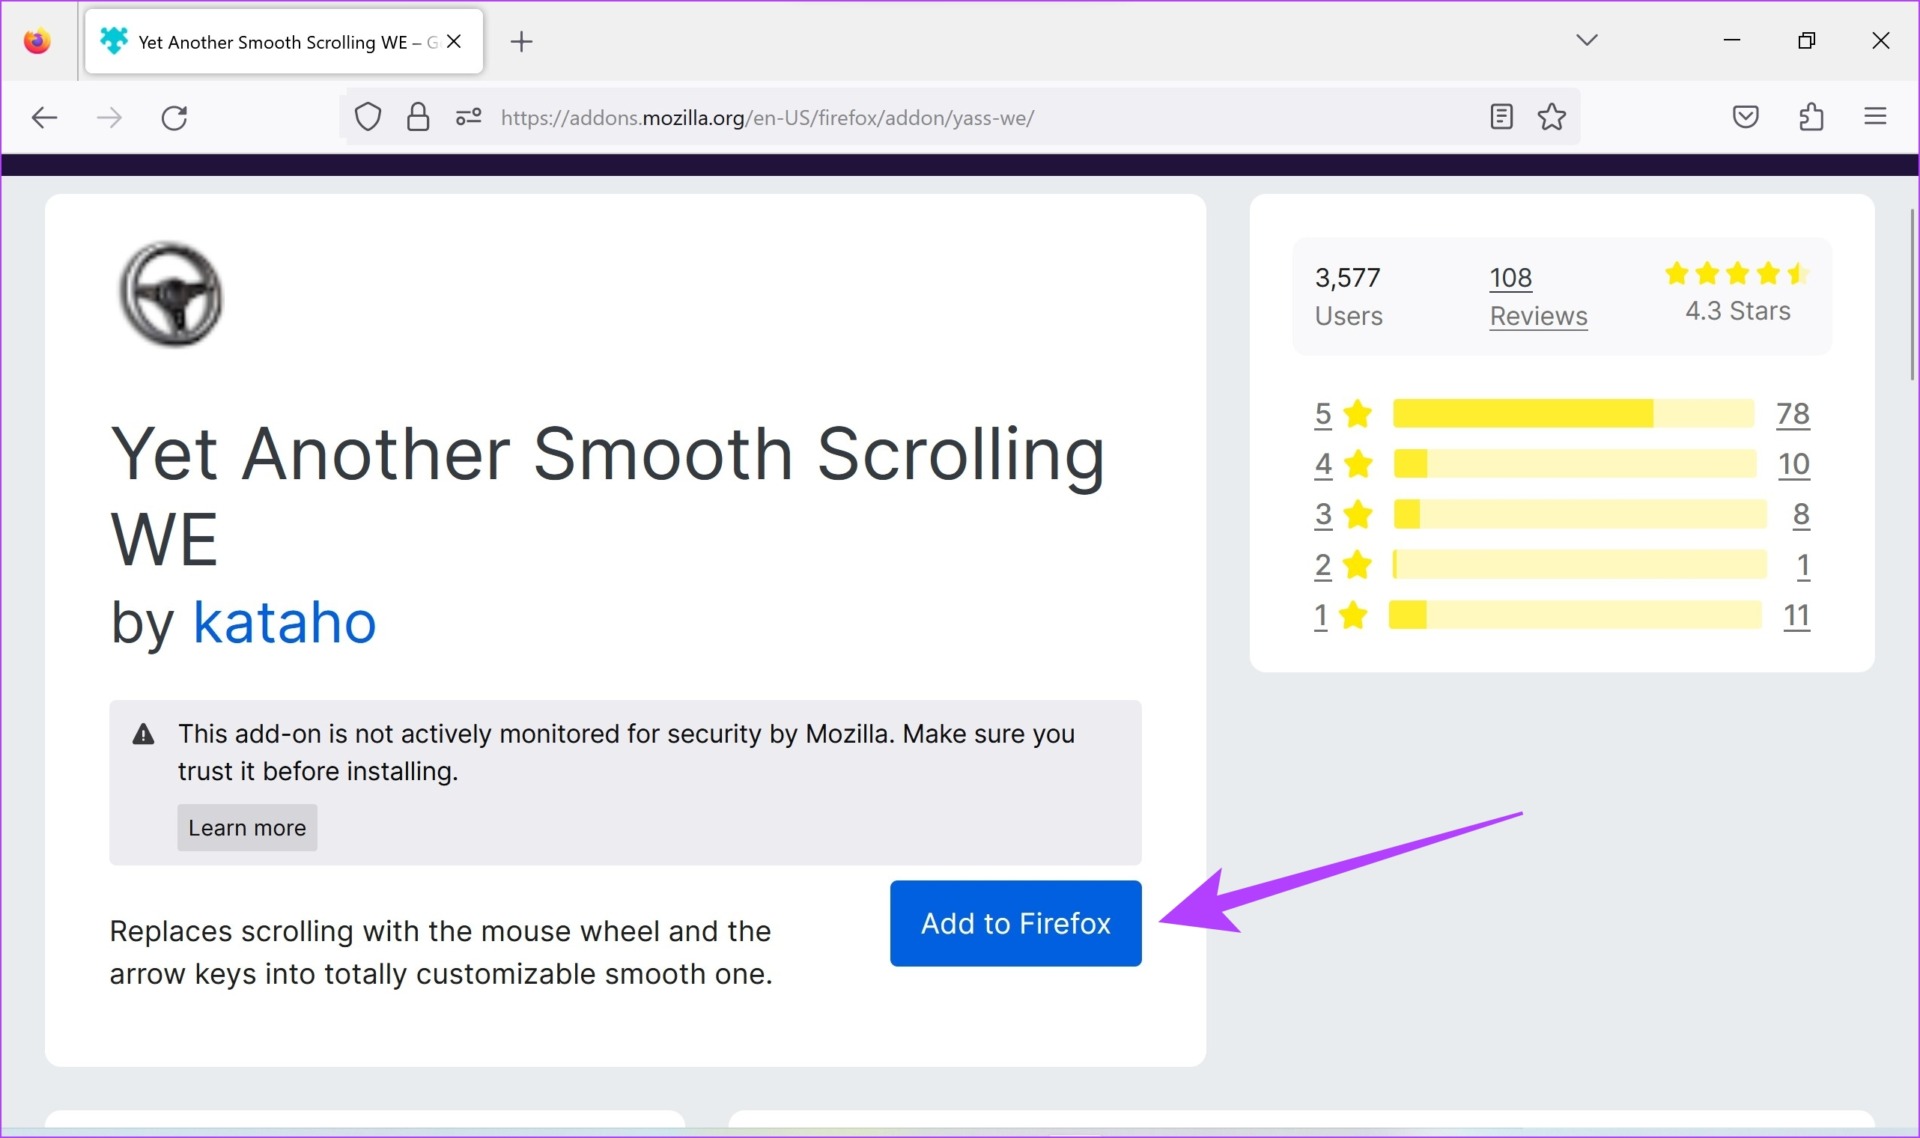Open the Firefox hamburger application menu
The width and height of the screenshot is (1920, 1138).
pyautogui.click(x=1876, y=117)
